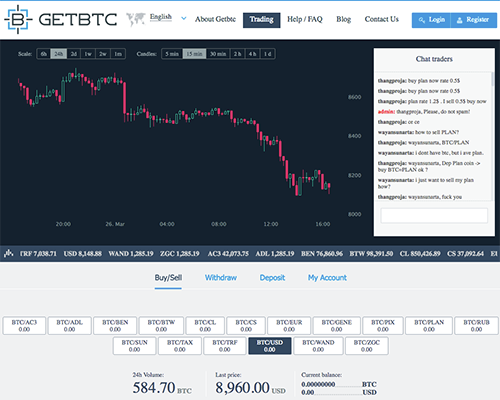The width and height of the screenshot is (500, 400).
Task: Set chart scale to 1w
Action: pyautogui.click(x=88, y=54)
